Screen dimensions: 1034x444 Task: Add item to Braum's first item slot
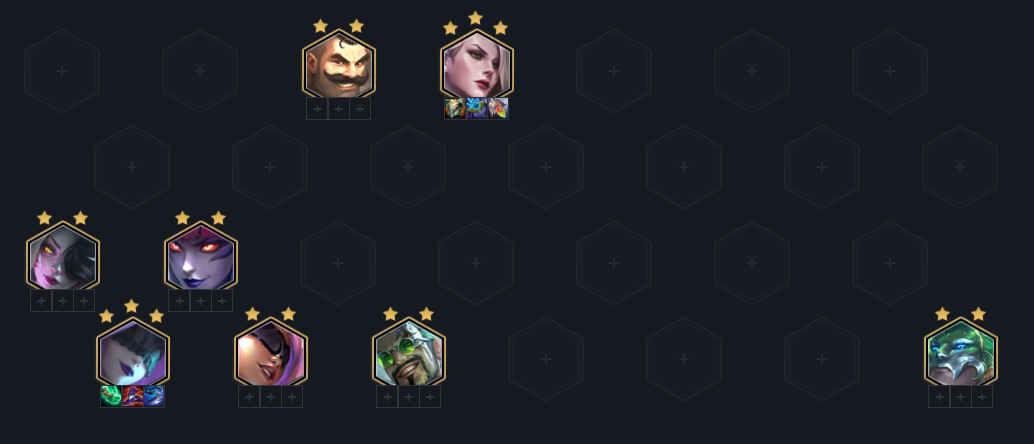tap(317, 109)
